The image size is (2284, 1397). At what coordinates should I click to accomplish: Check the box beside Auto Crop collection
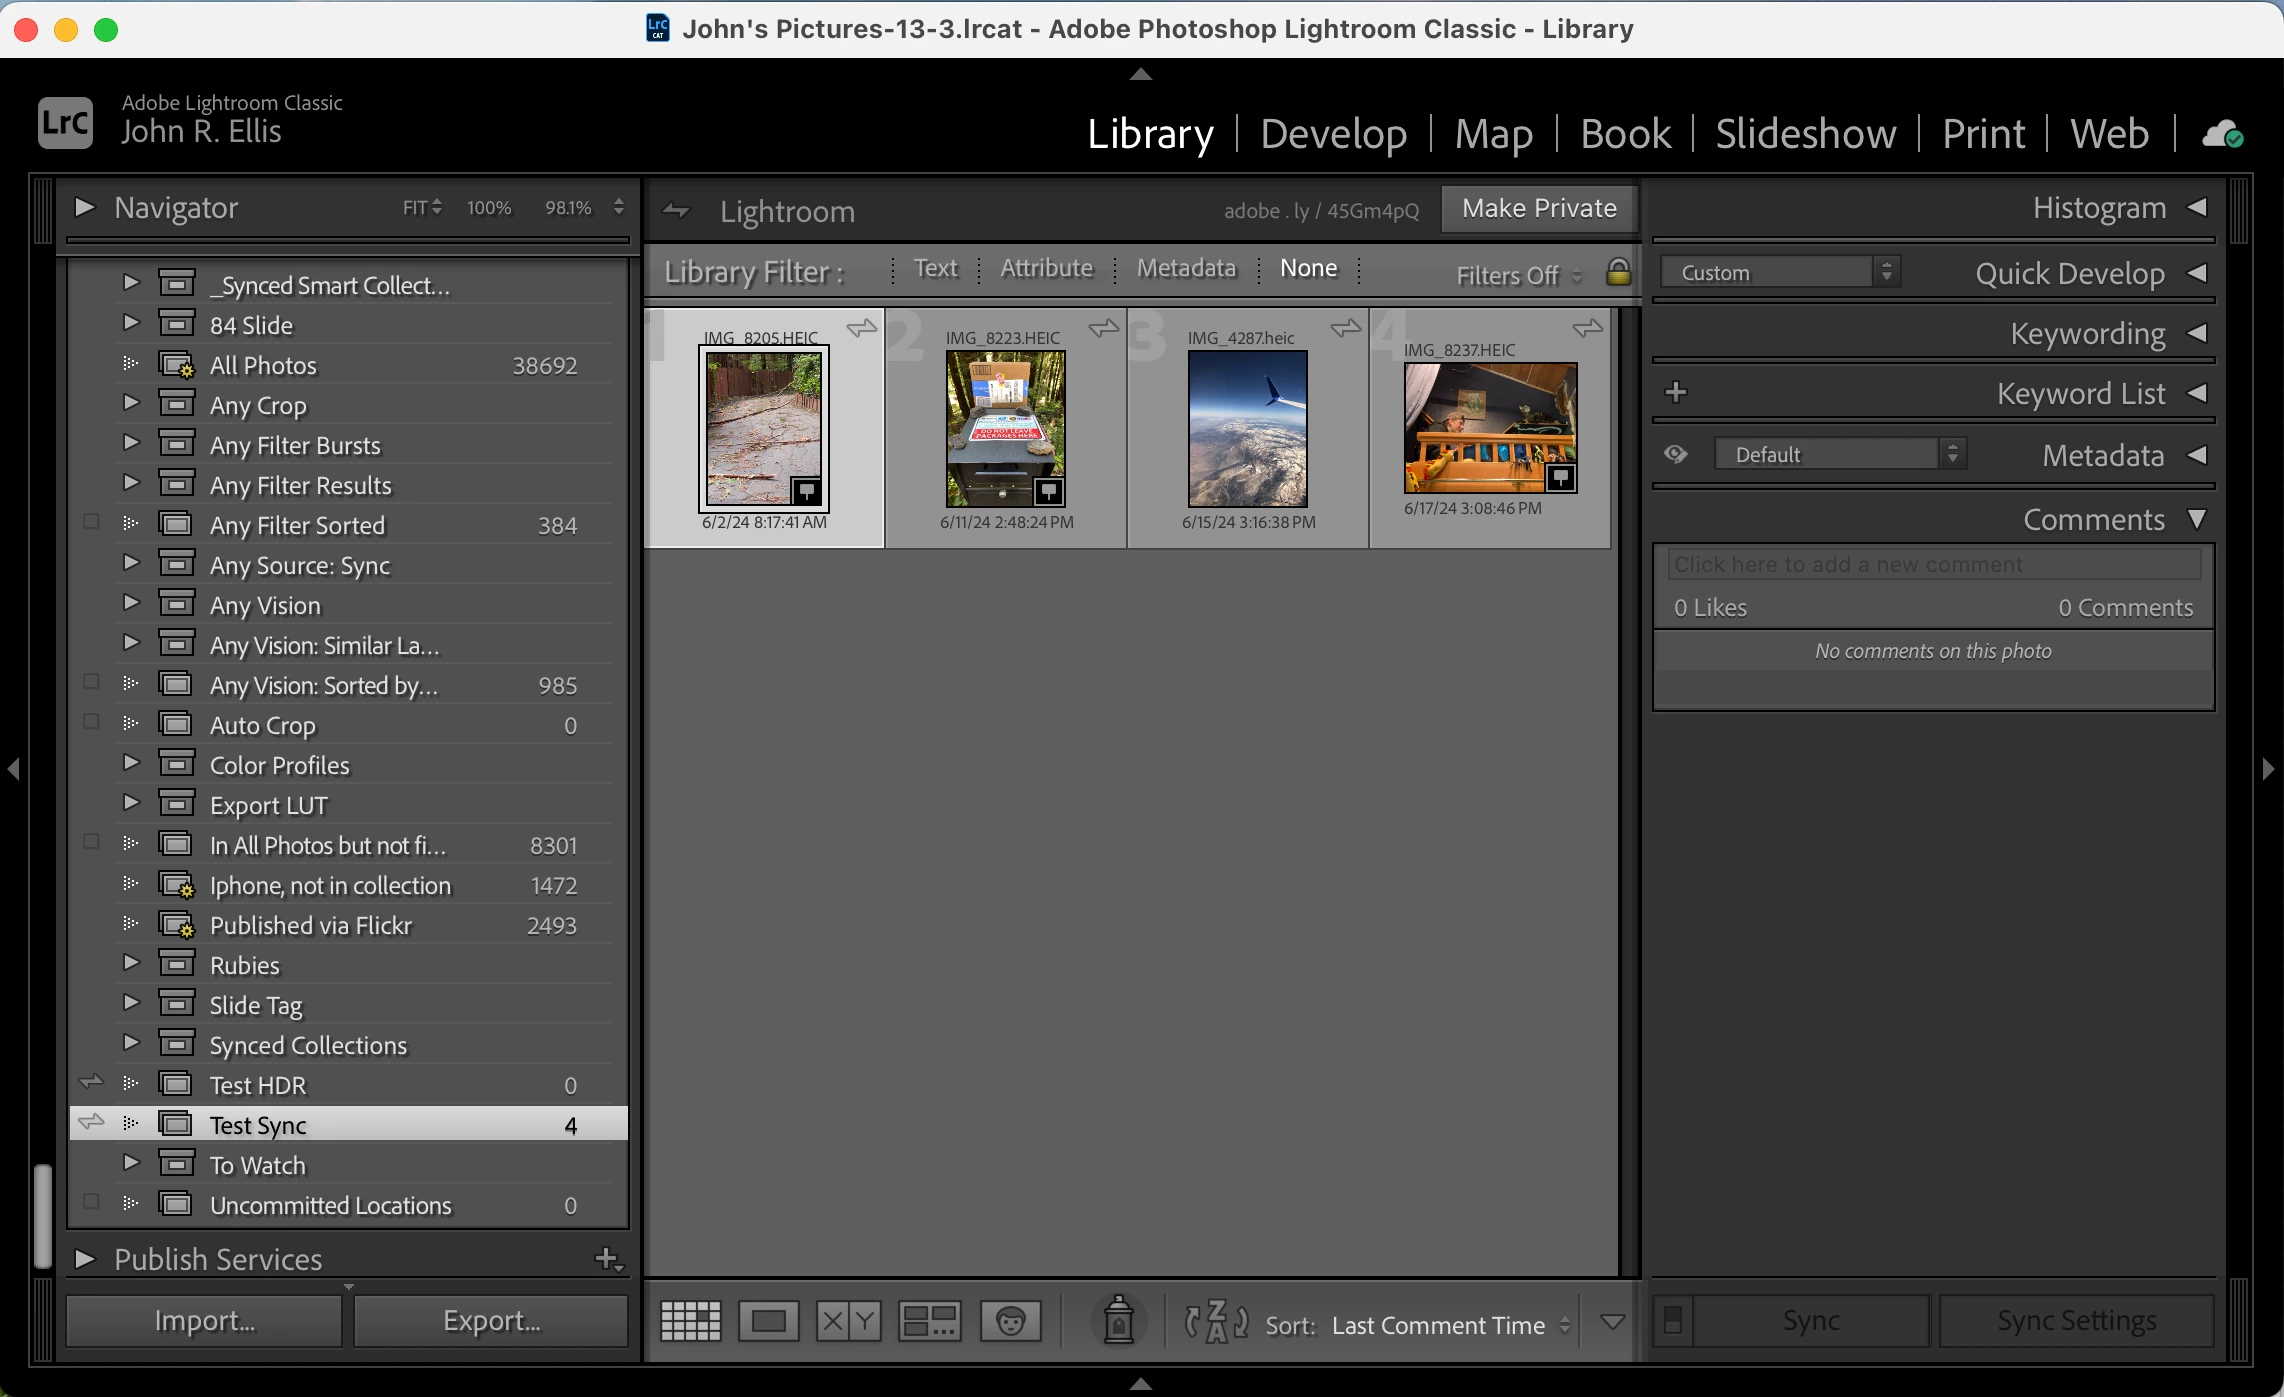[91, 722]
